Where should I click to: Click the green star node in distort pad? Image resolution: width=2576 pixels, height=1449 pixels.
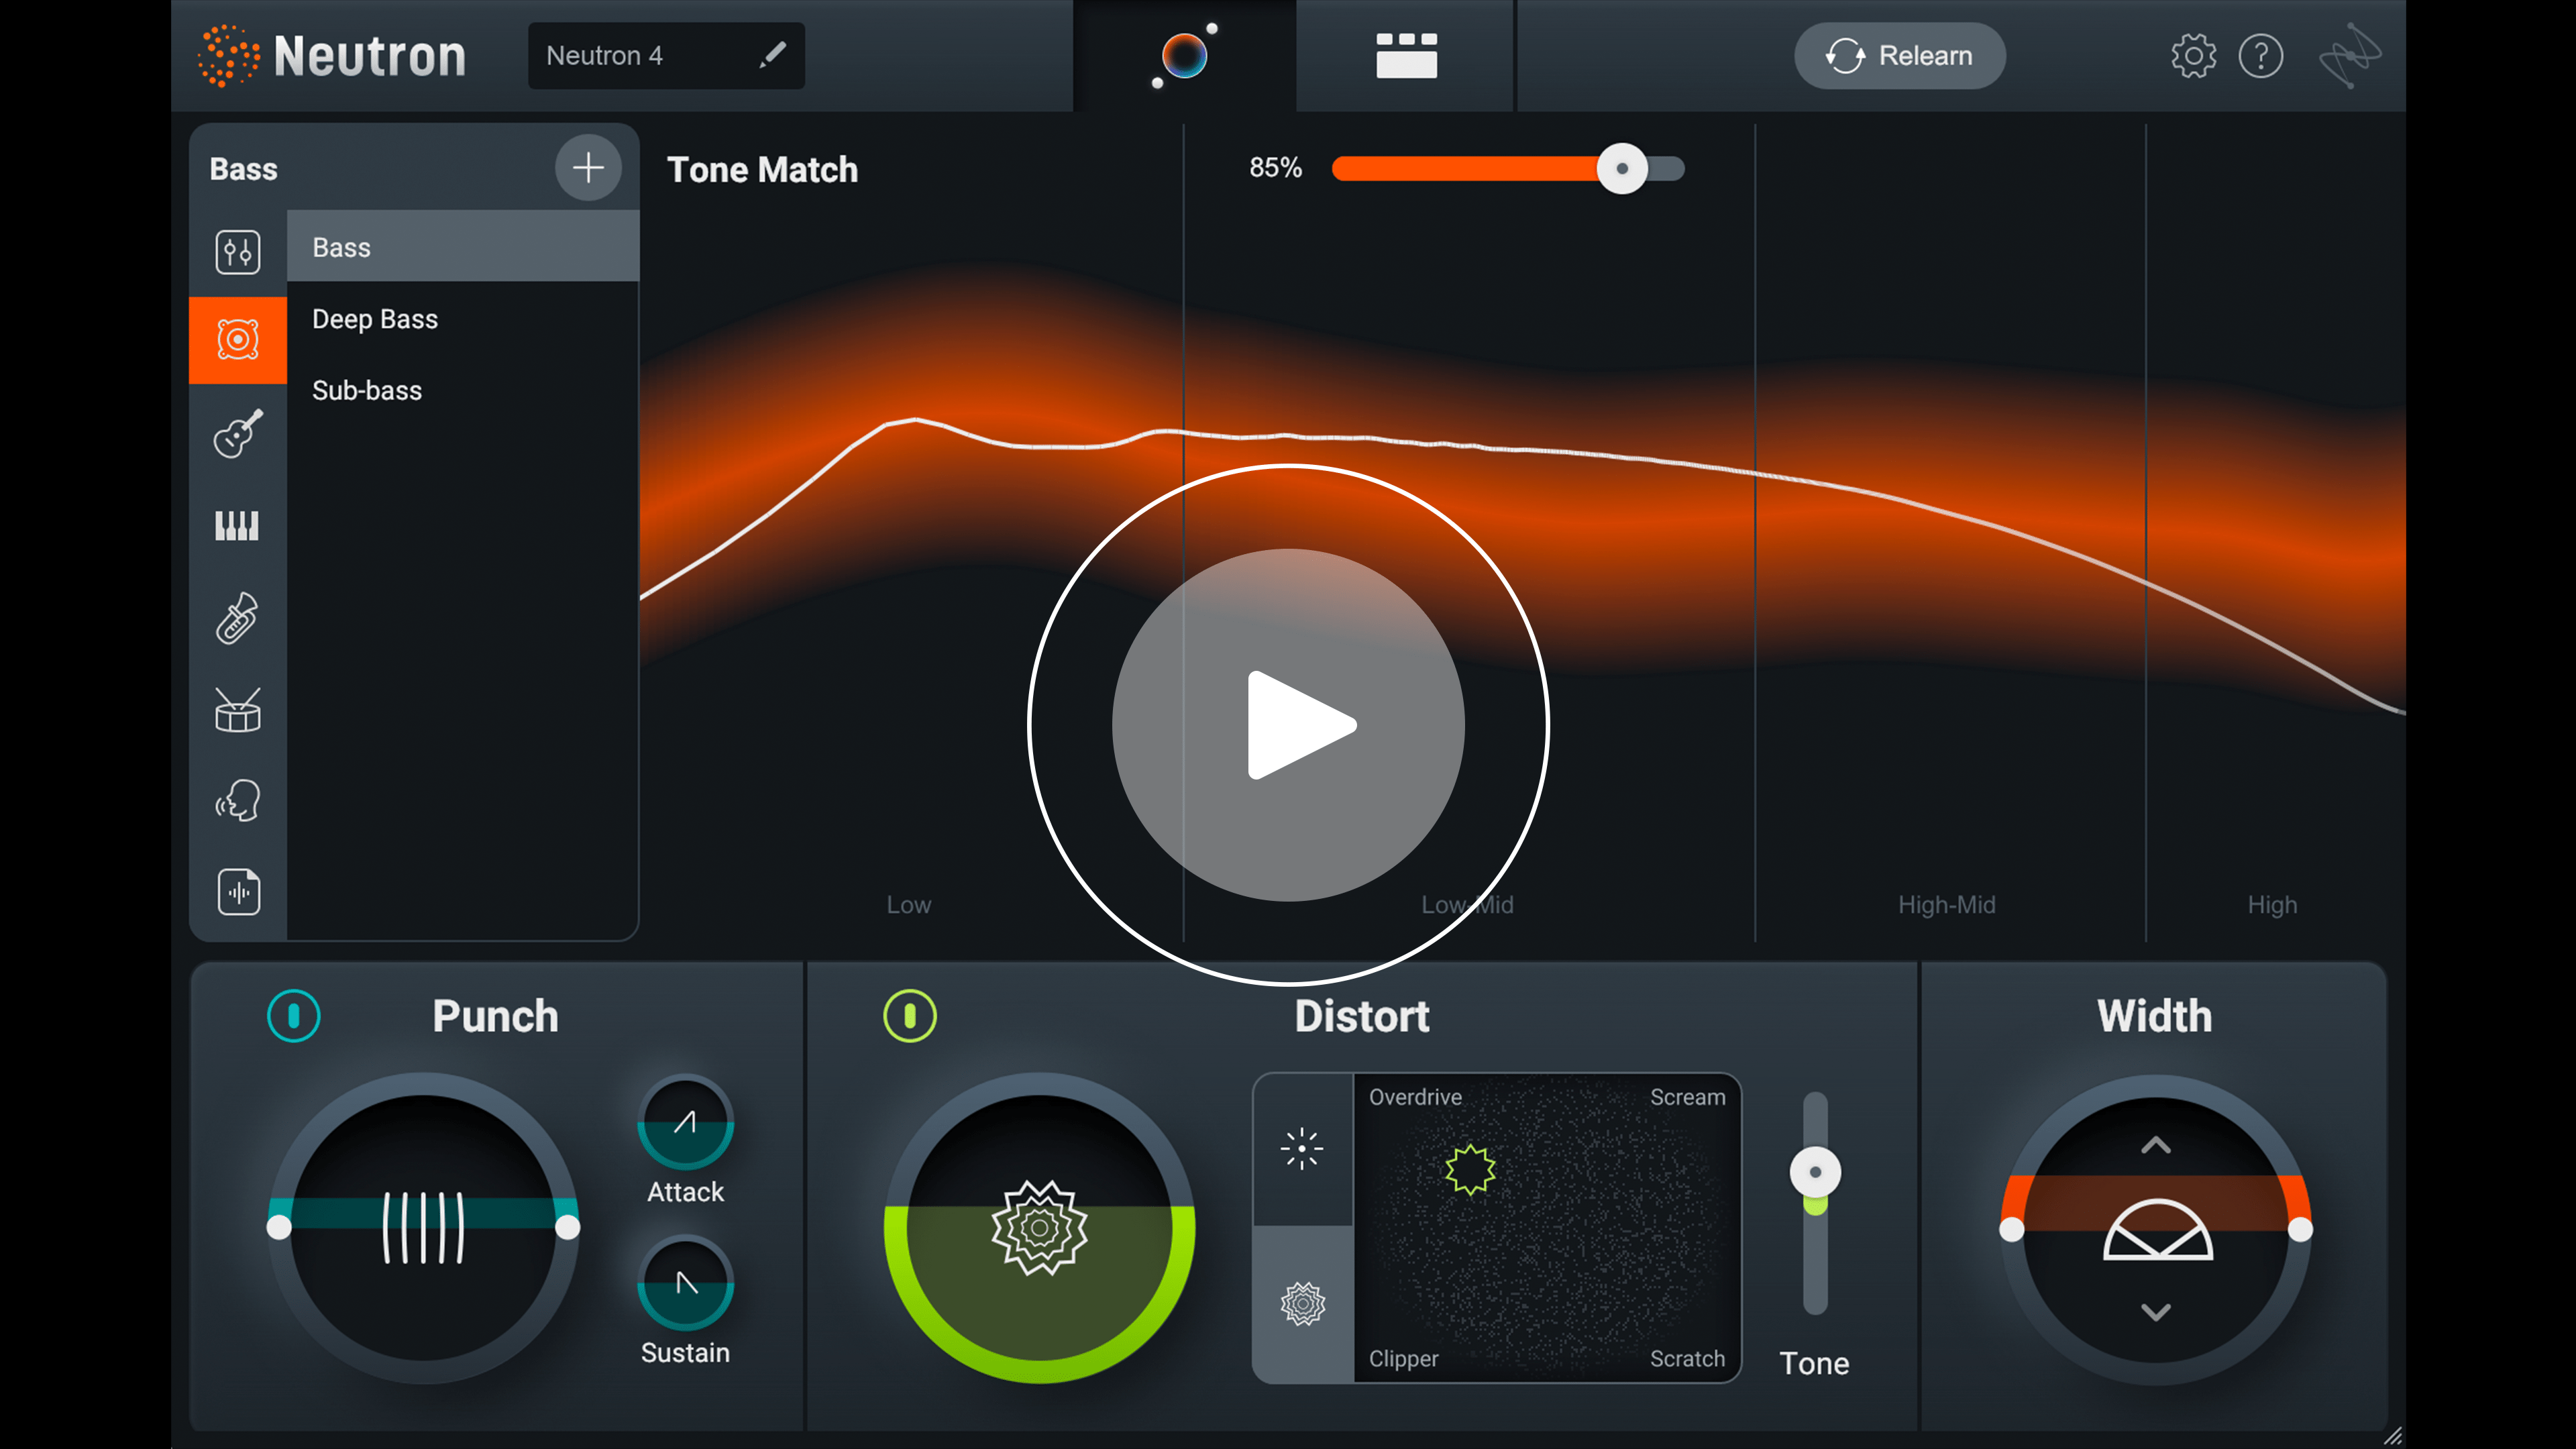click(x=1470, y=1169)
